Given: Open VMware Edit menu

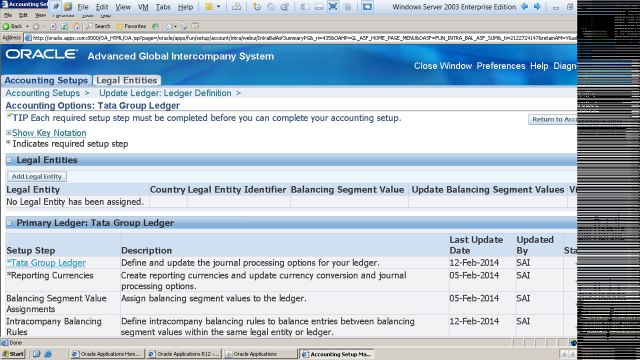Looking at the screenshot, I should (x=102, y=7).
